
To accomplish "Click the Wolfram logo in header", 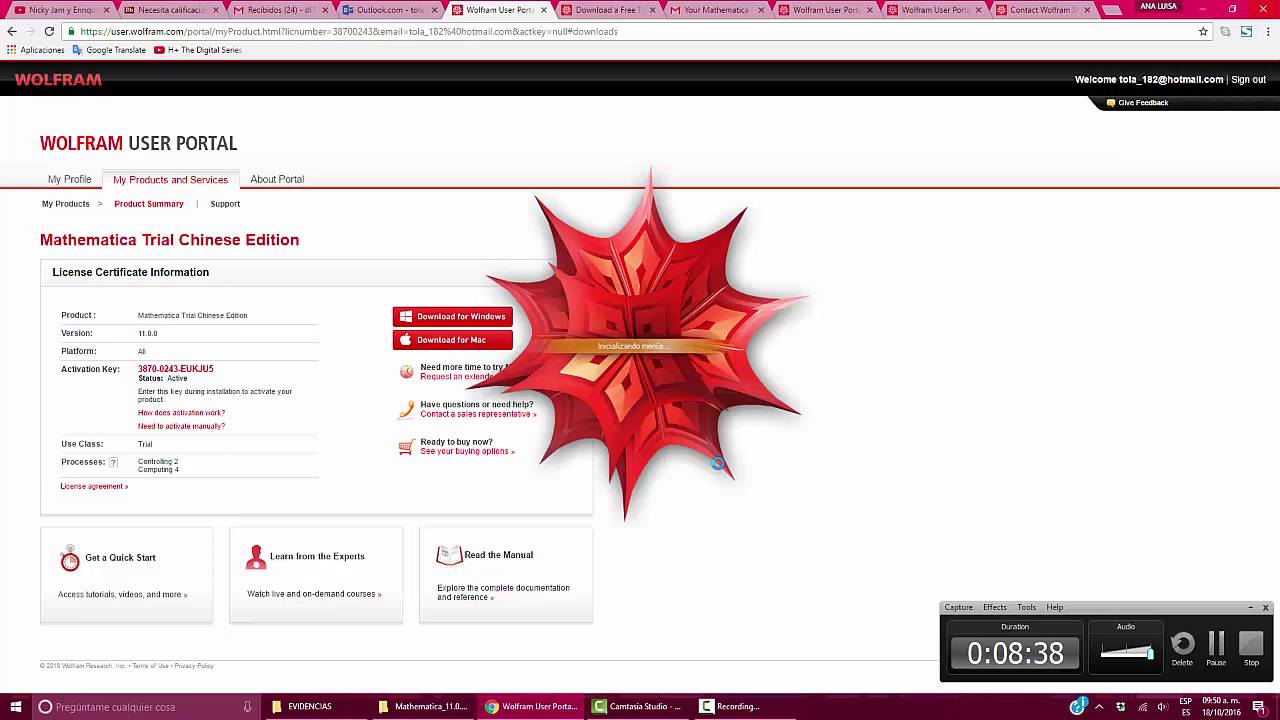I will [58, 80].
